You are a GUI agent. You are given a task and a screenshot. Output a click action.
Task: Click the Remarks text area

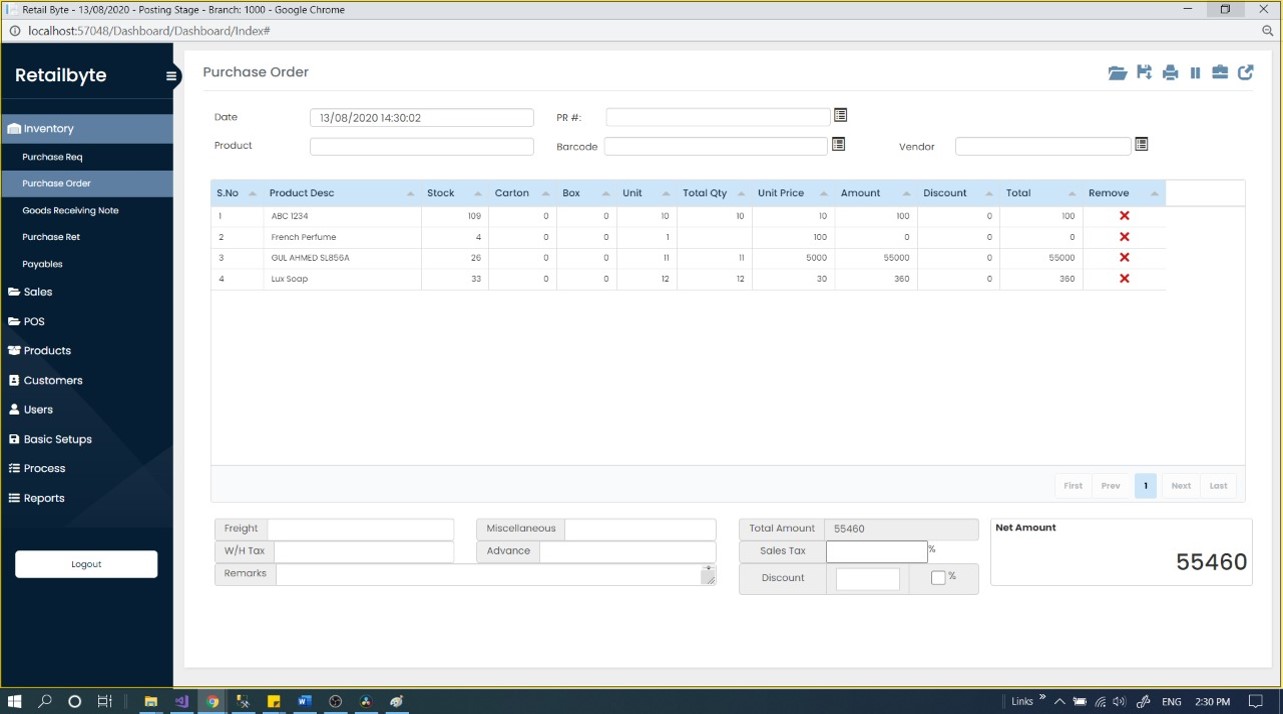coord(496,575)
